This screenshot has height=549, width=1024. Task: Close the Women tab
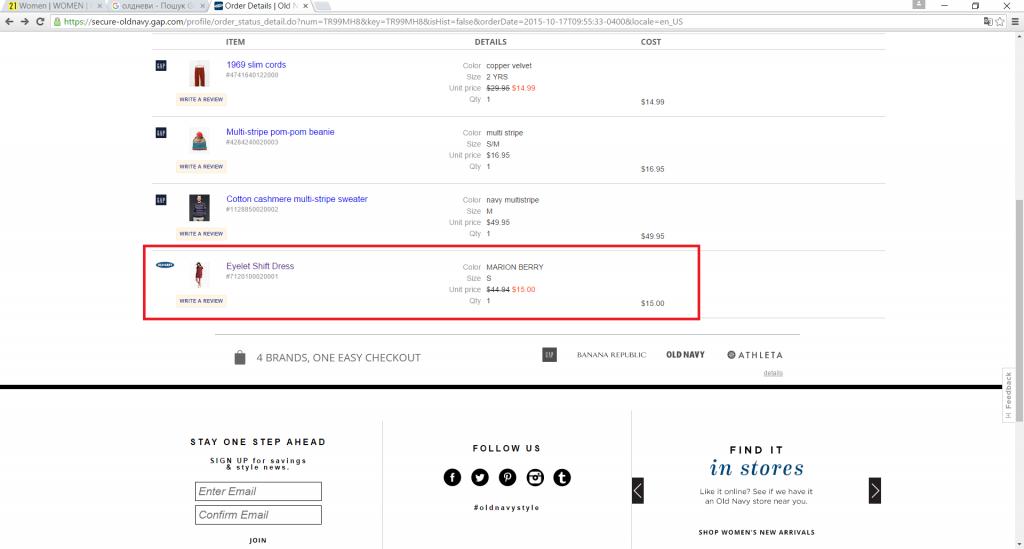[x=99, y=6]
